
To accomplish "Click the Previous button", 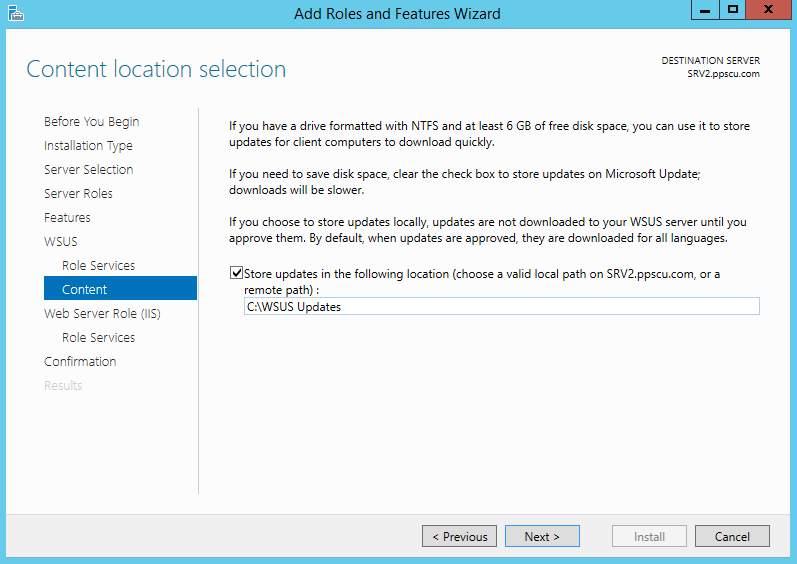I will pyautogui.click(x=459, y=537).
